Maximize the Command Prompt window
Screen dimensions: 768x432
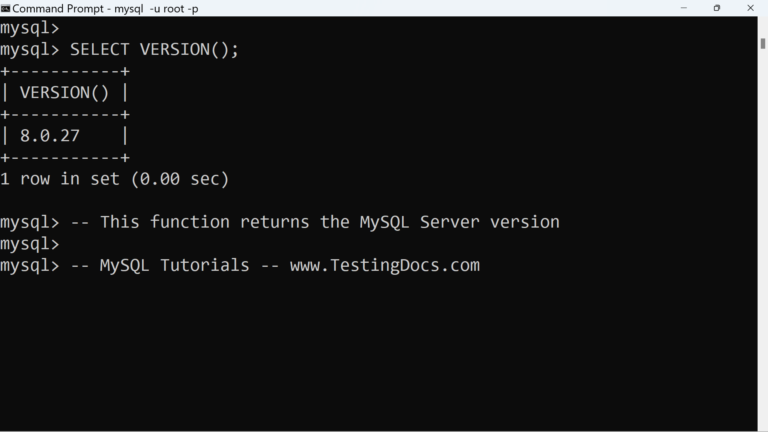[x=716, y=8]
